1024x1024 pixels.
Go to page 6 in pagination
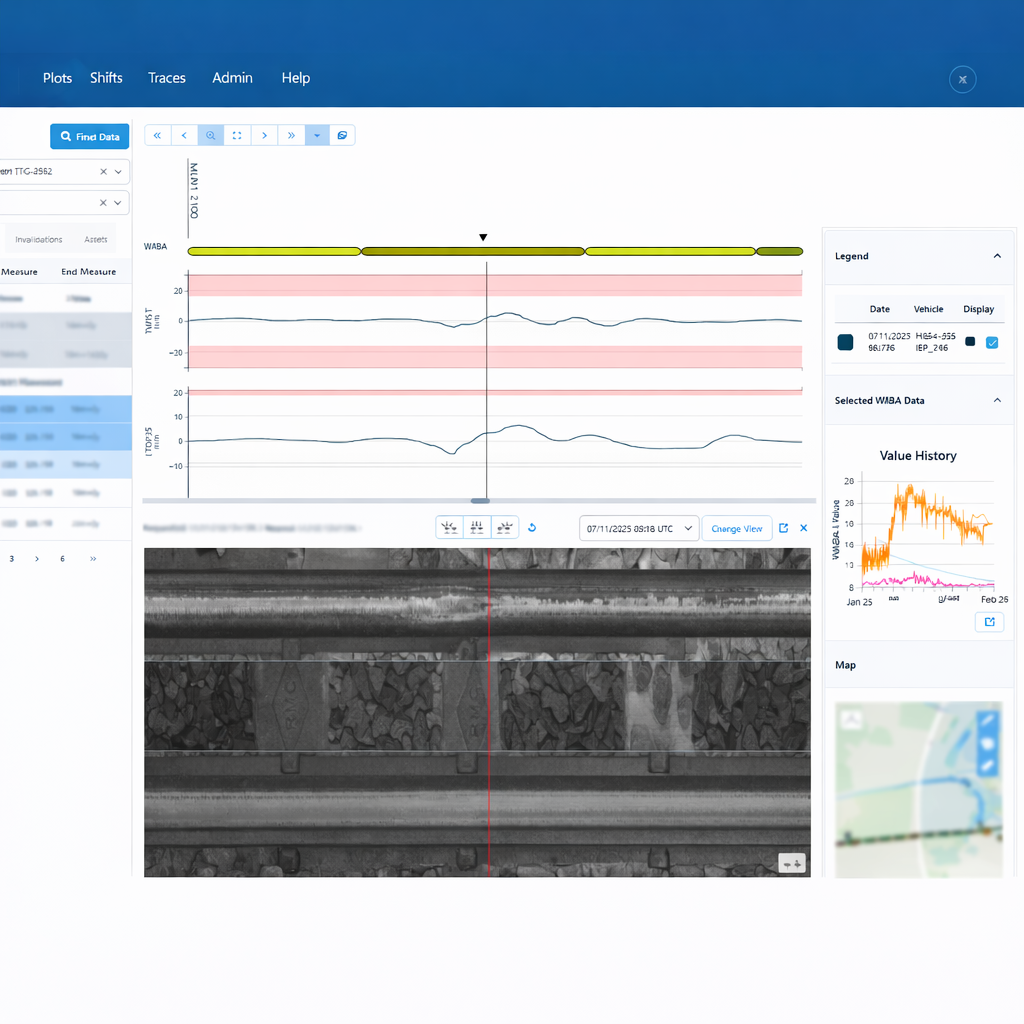click(63, 559)
